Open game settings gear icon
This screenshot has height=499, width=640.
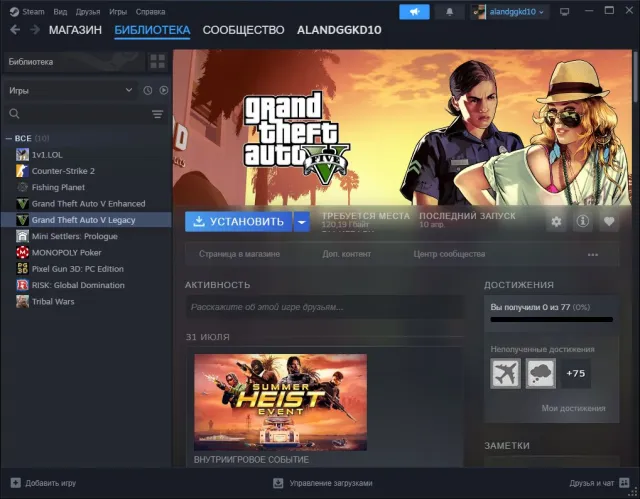[556, 222]
